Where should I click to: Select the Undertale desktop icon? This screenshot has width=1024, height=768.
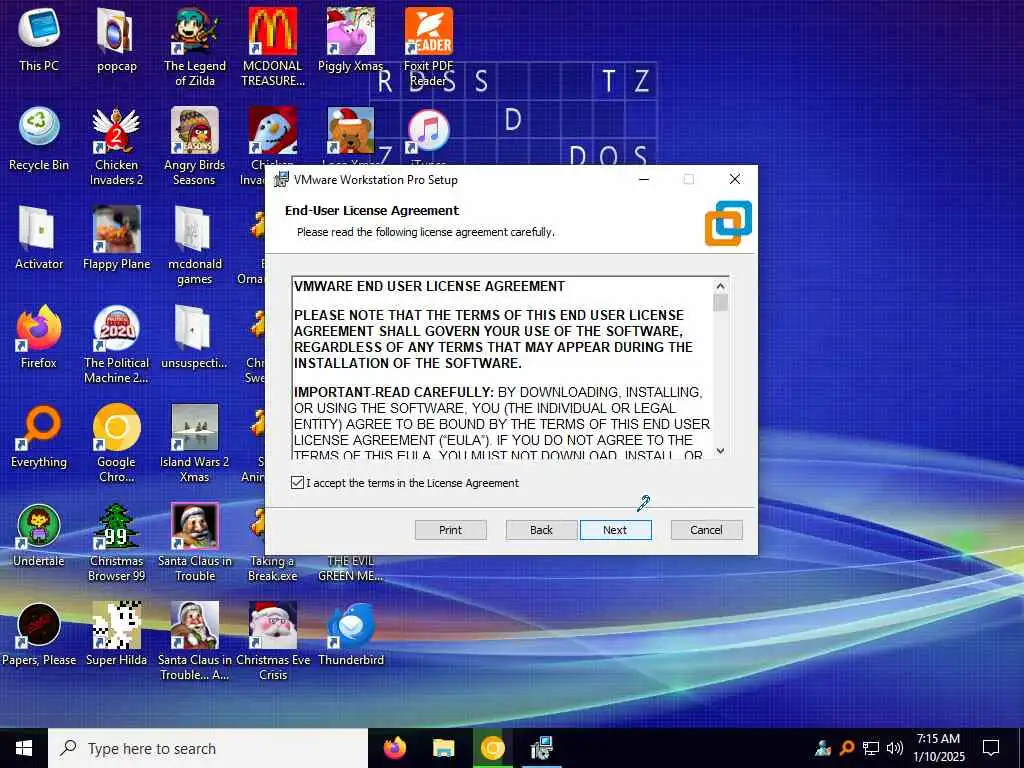39,536
